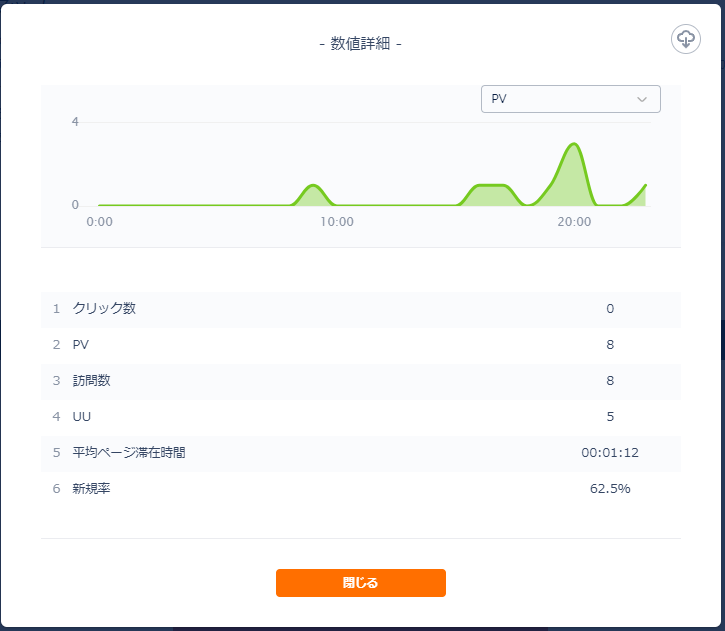
Task: Click the rising chart line at right edge
Action: click(x=638, y=193)
